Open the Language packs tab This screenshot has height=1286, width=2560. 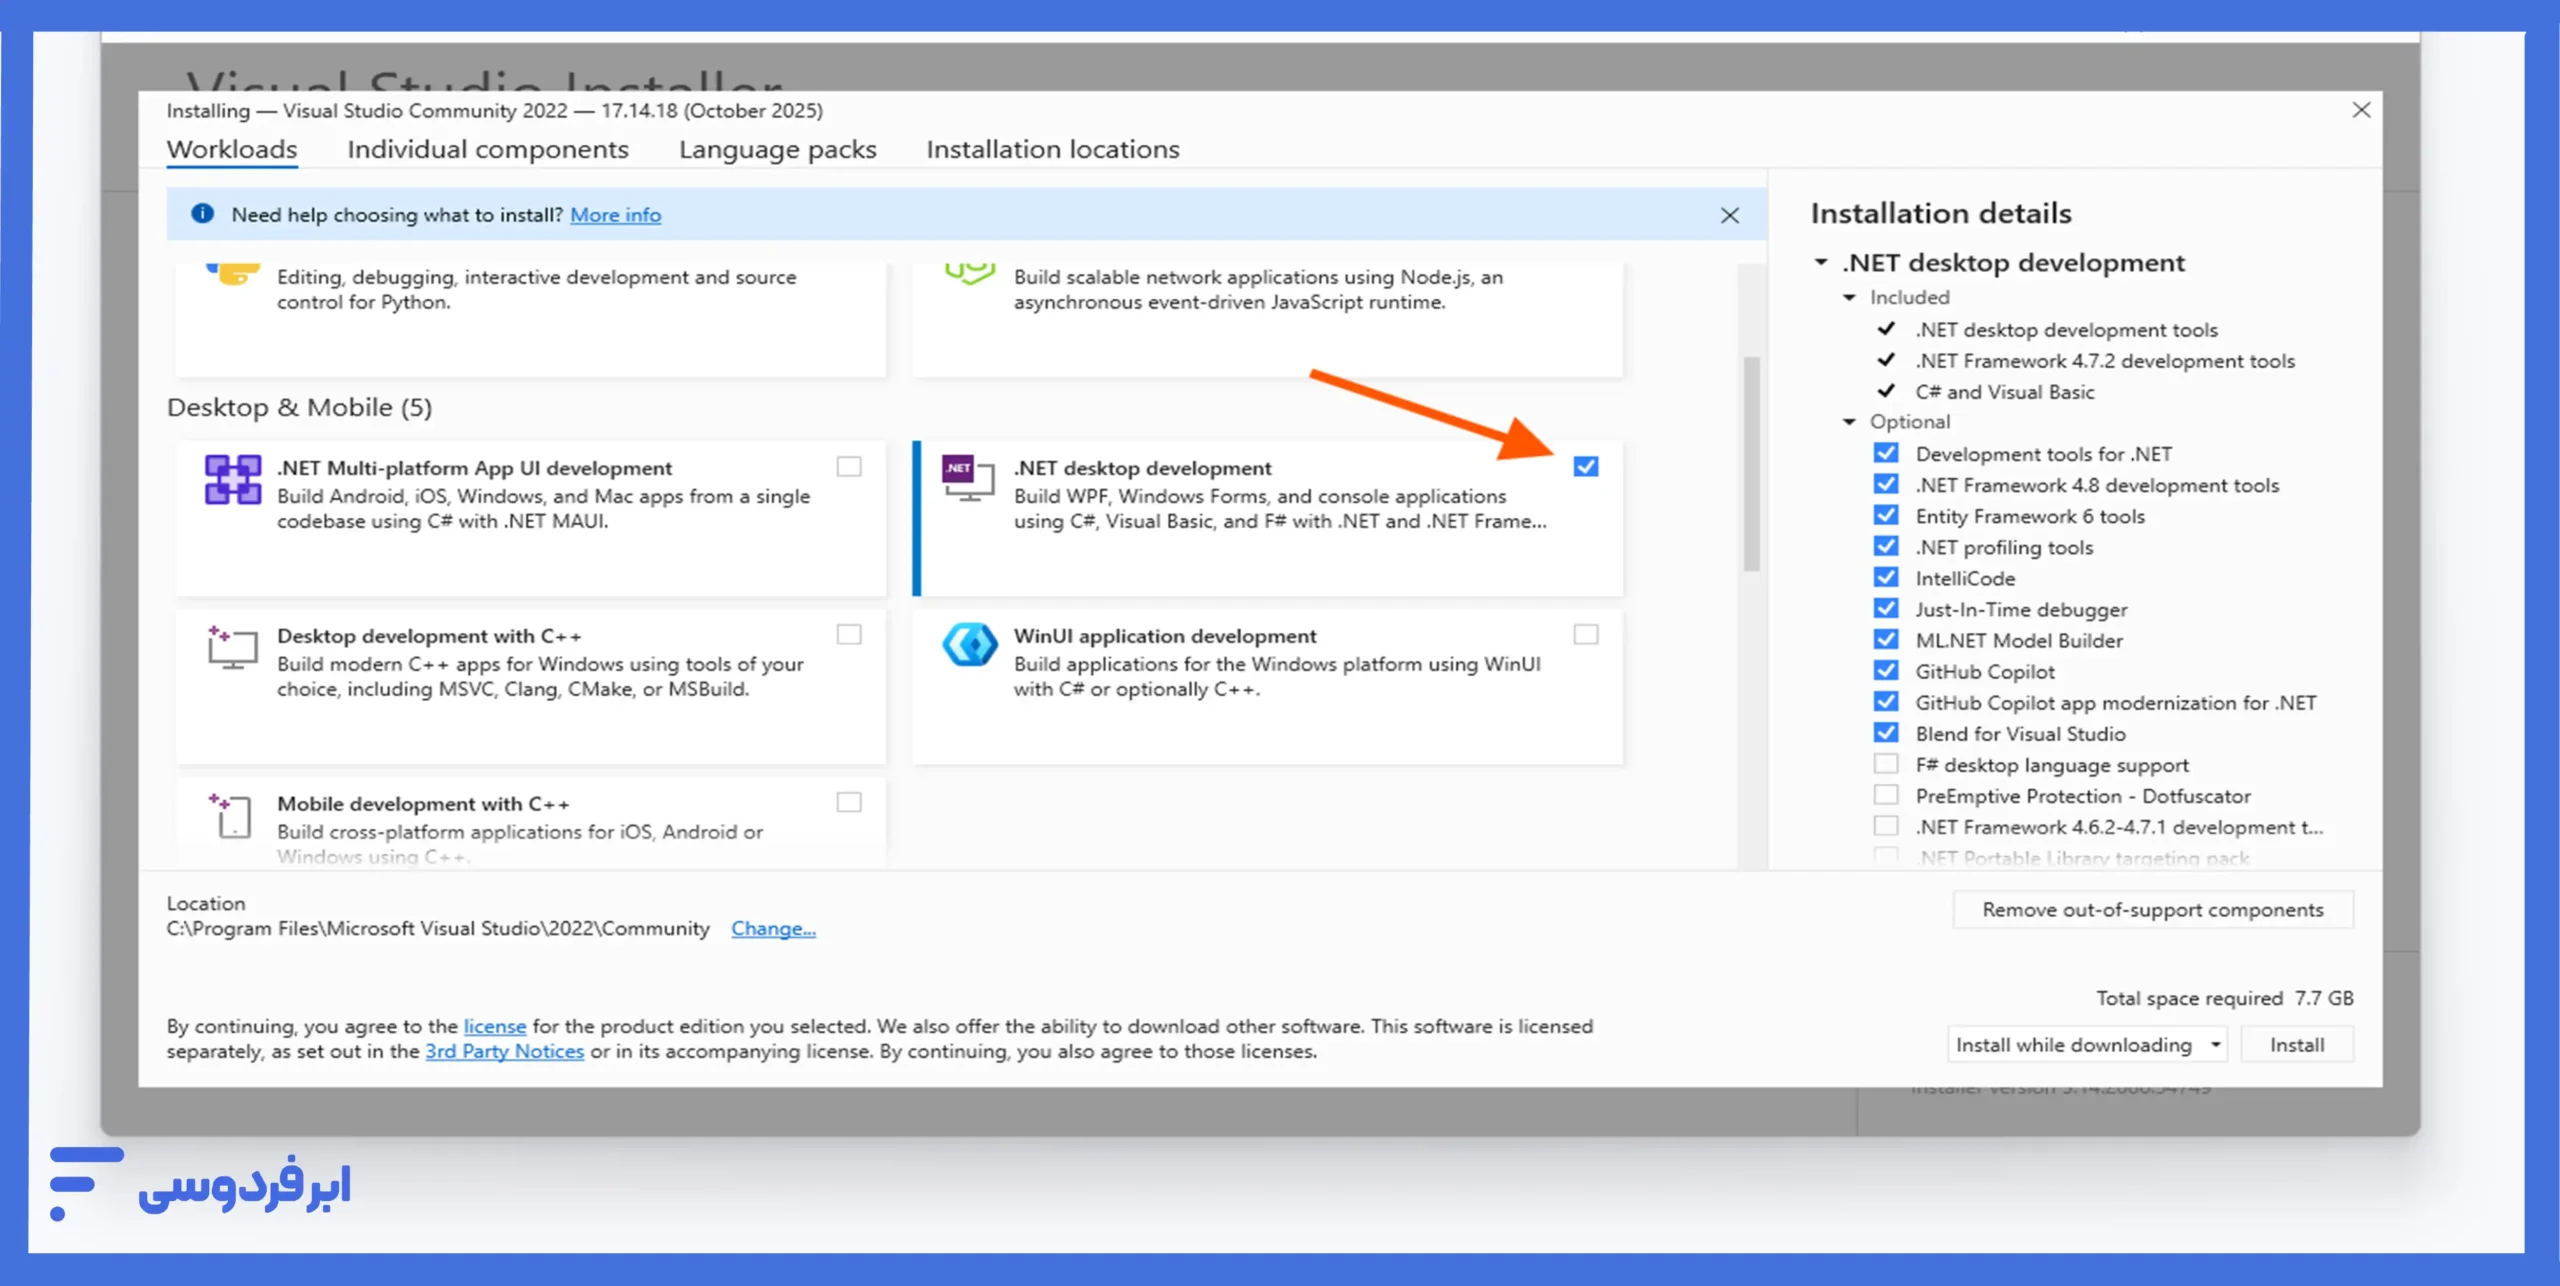pyautogui.click(x=777, y=150)
